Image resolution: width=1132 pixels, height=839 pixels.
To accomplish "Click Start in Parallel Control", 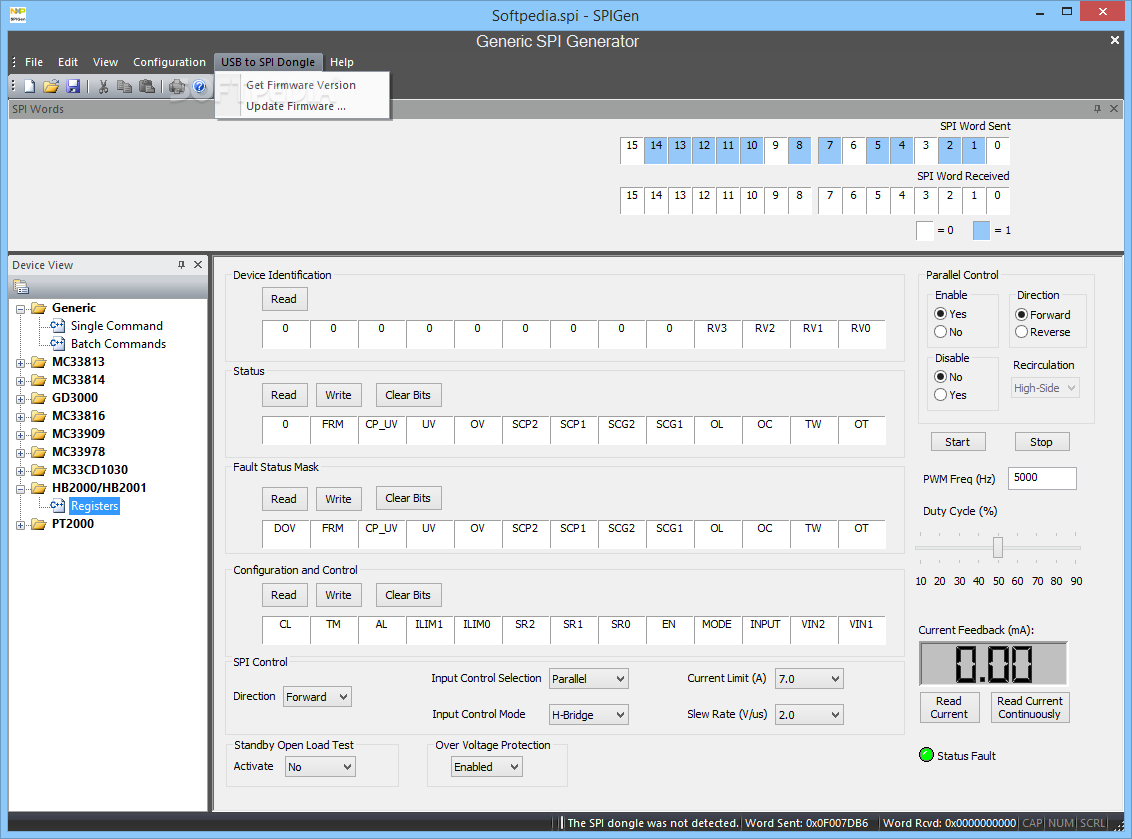I will tap(957, 442).
